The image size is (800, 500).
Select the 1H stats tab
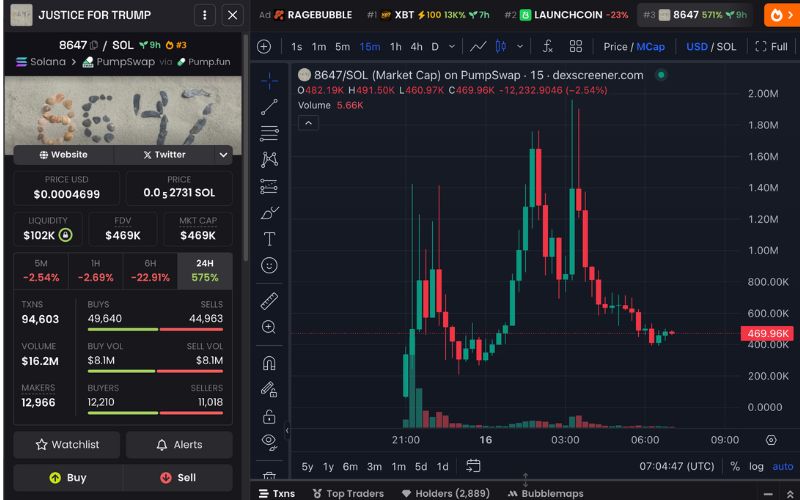95,271
